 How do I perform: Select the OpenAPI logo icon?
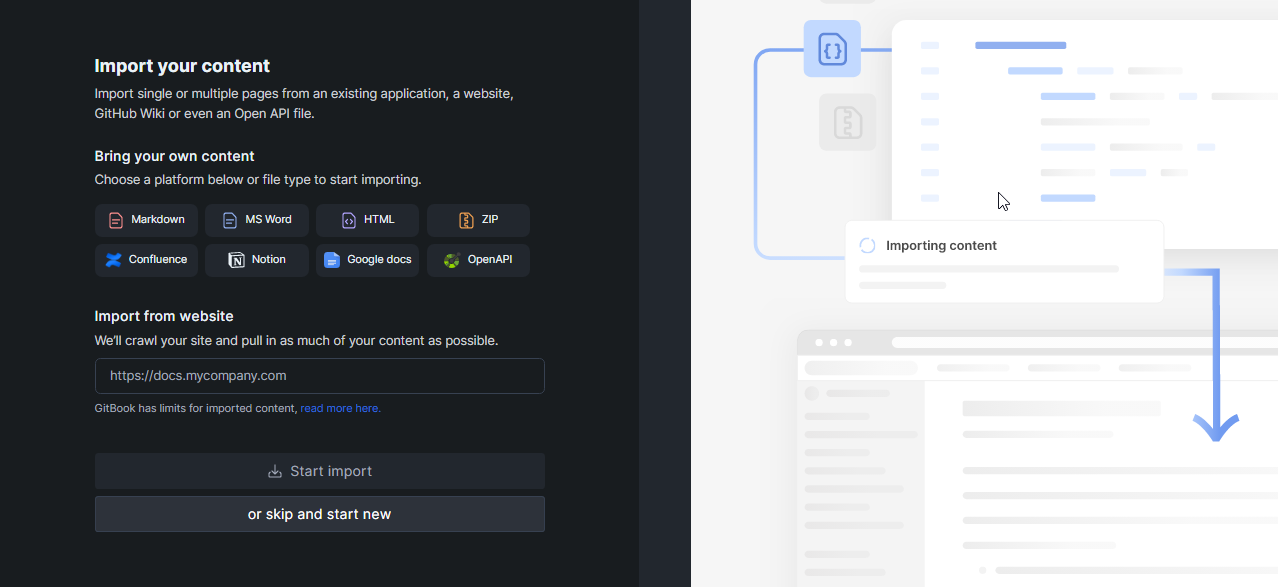452,260
